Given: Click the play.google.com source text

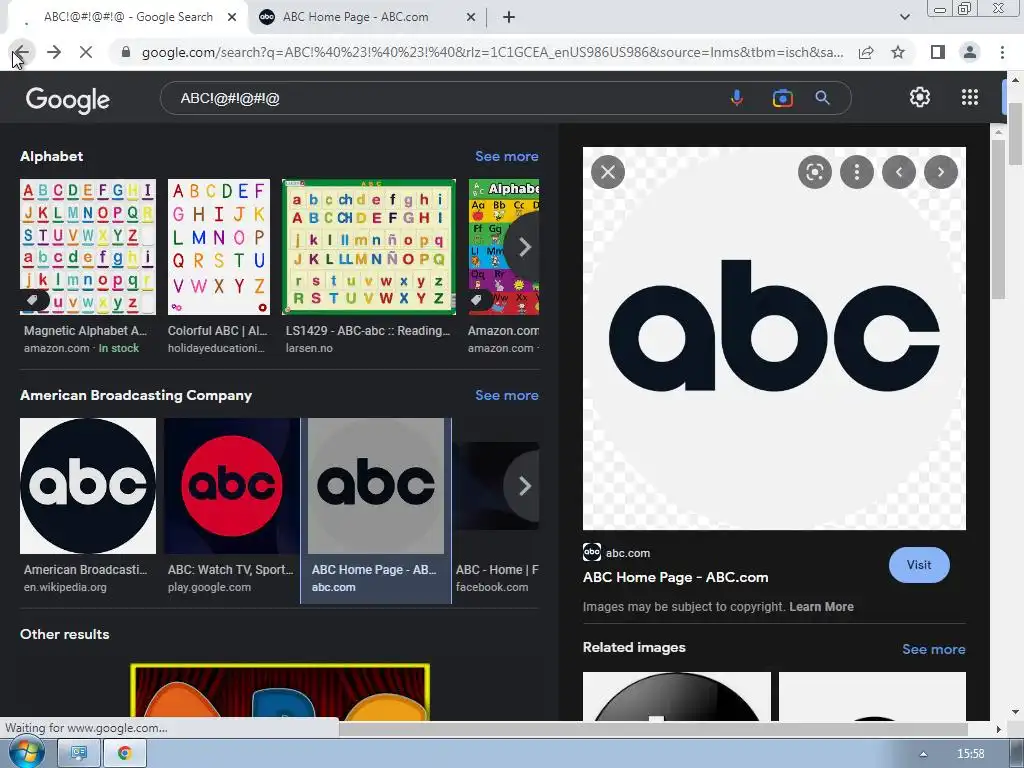Looking at the screenshot, I should [x=209, y=587].
